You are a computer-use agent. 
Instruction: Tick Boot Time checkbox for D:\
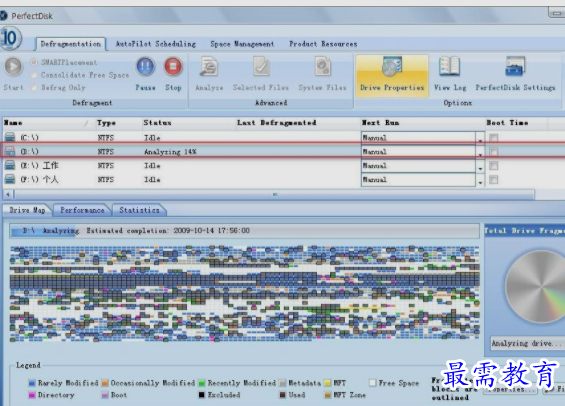pos(494,152)
